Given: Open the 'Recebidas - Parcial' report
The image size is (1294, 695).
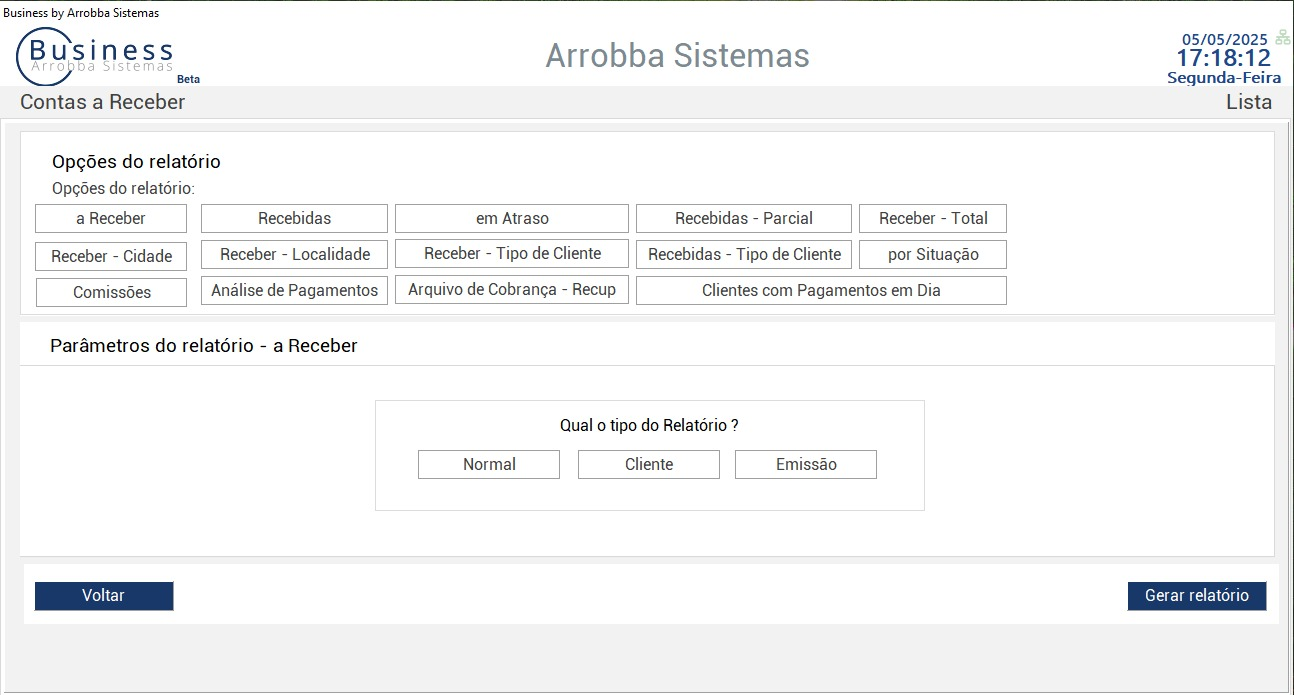Looking at the screenshot, I should 744,219.
